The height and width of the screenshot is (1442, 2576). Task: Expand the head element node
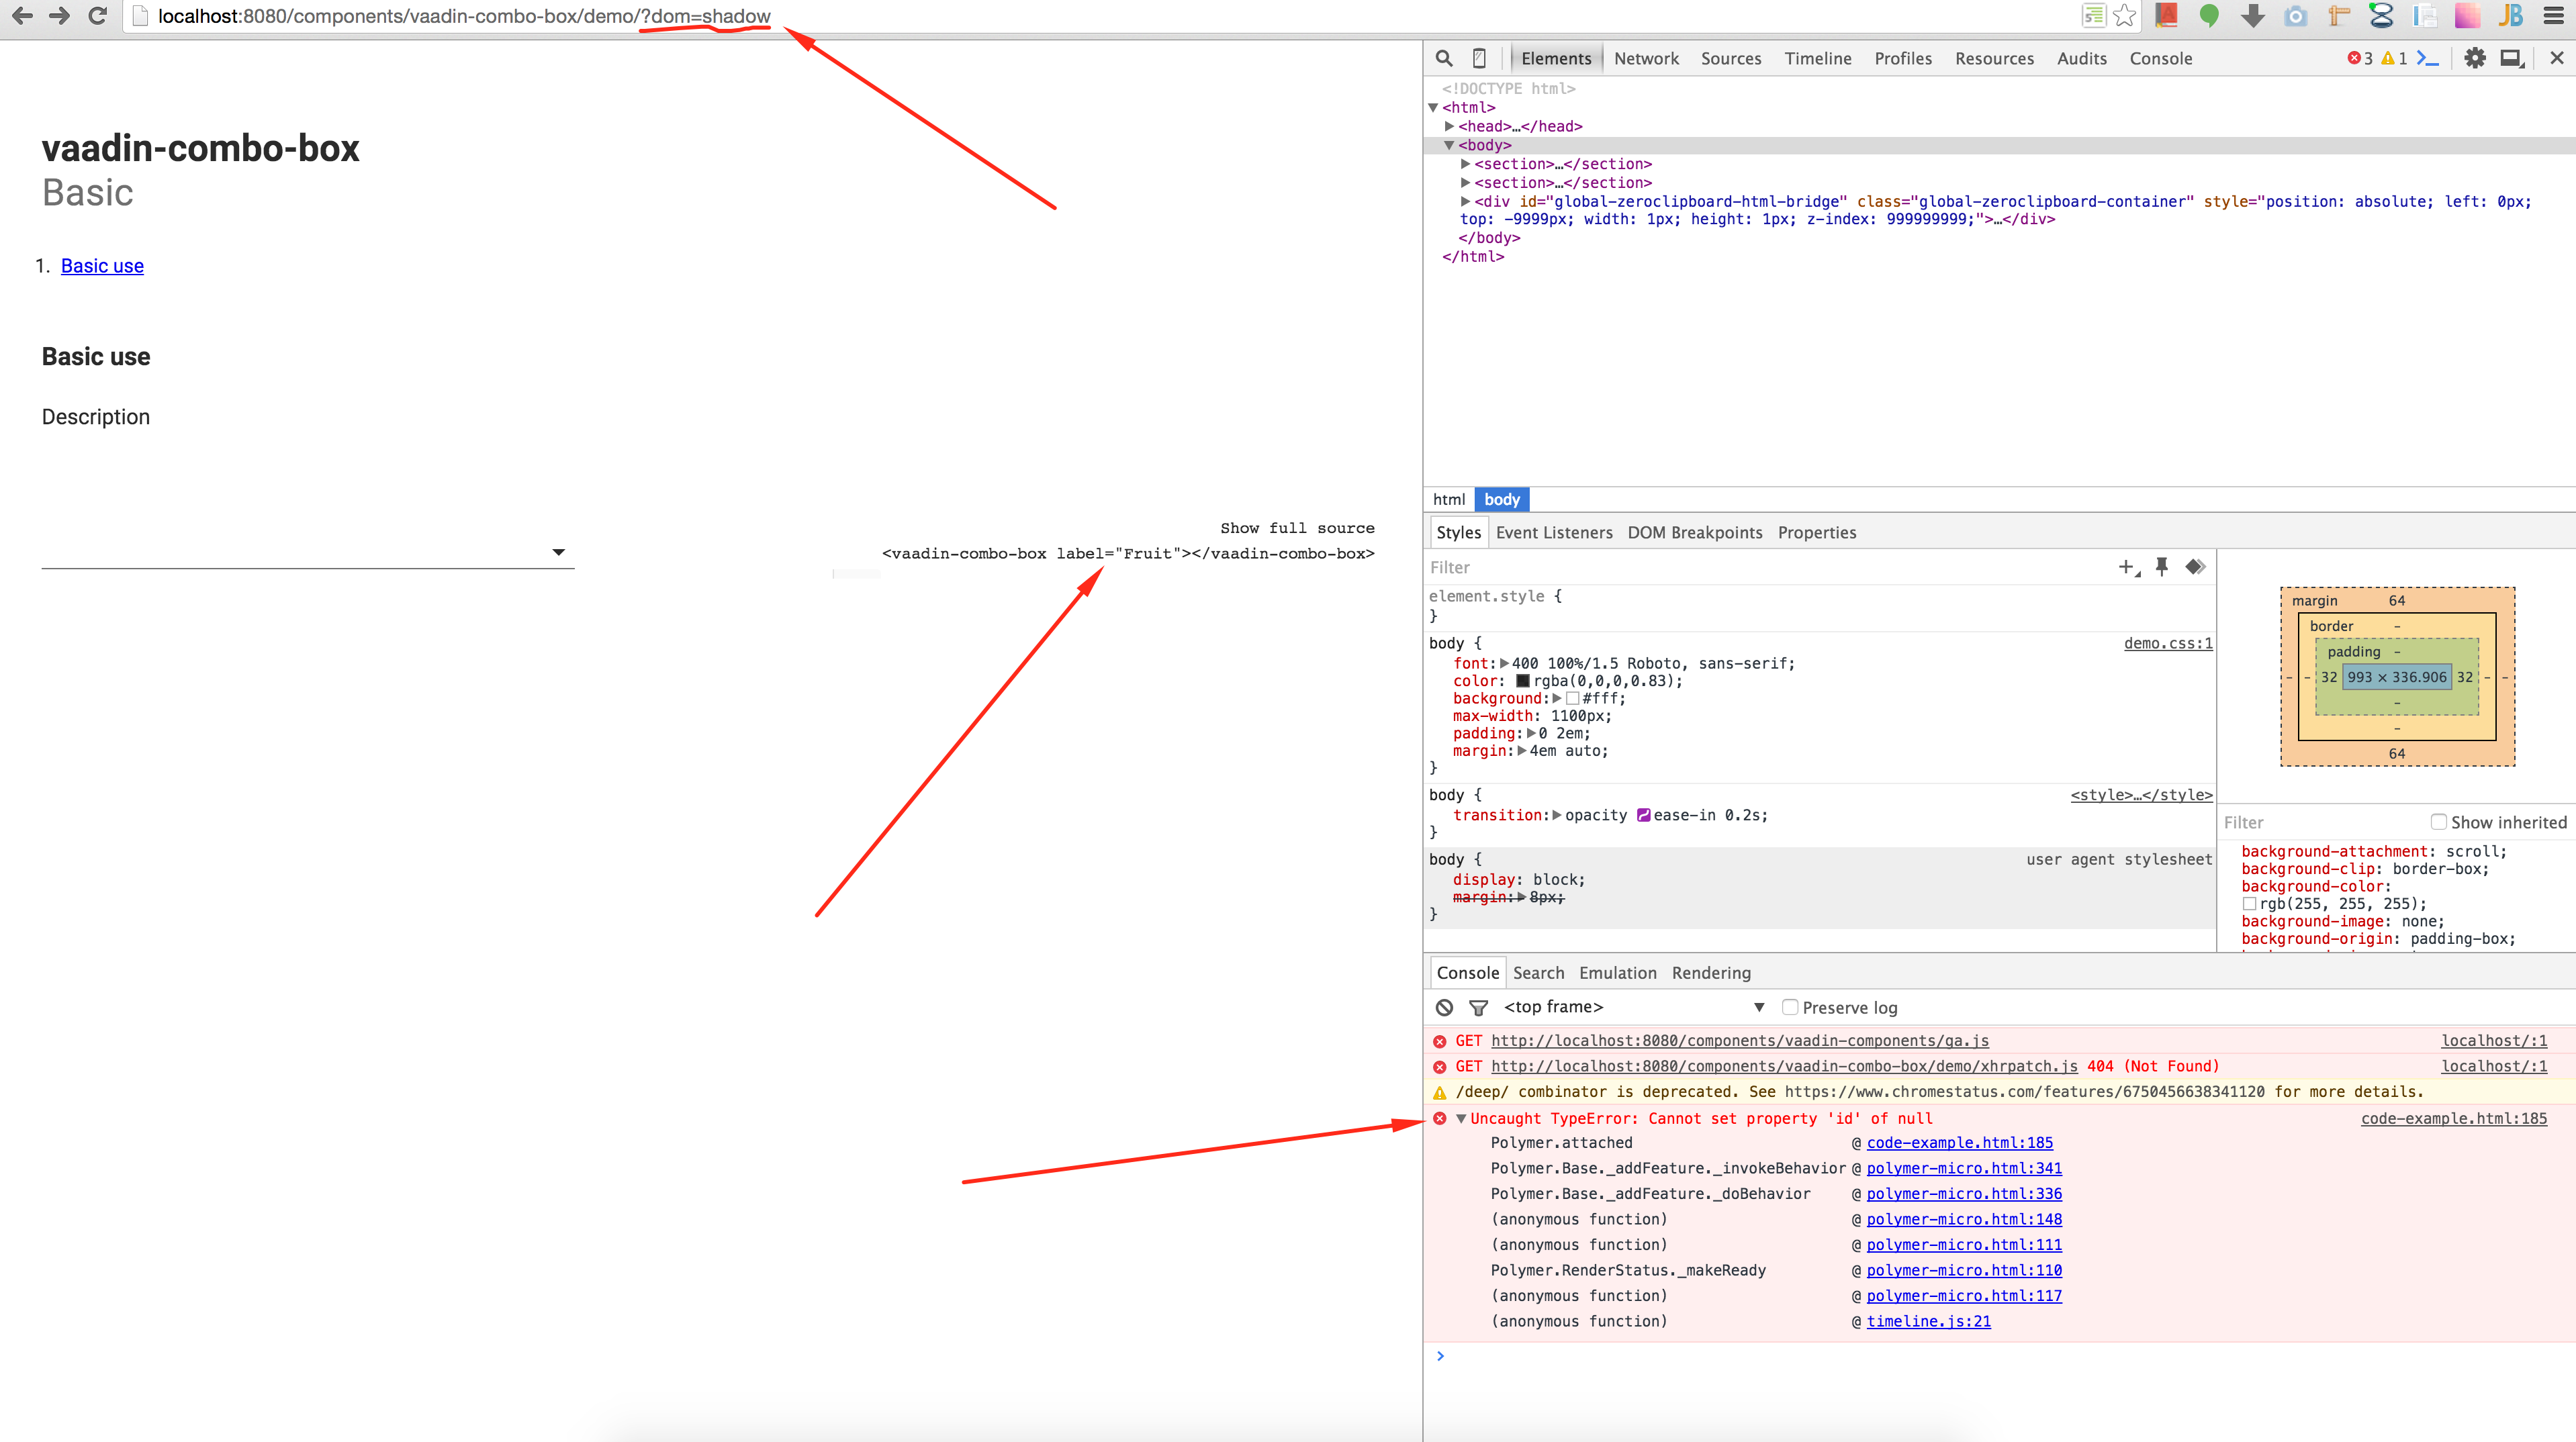tap(1449, 126)
